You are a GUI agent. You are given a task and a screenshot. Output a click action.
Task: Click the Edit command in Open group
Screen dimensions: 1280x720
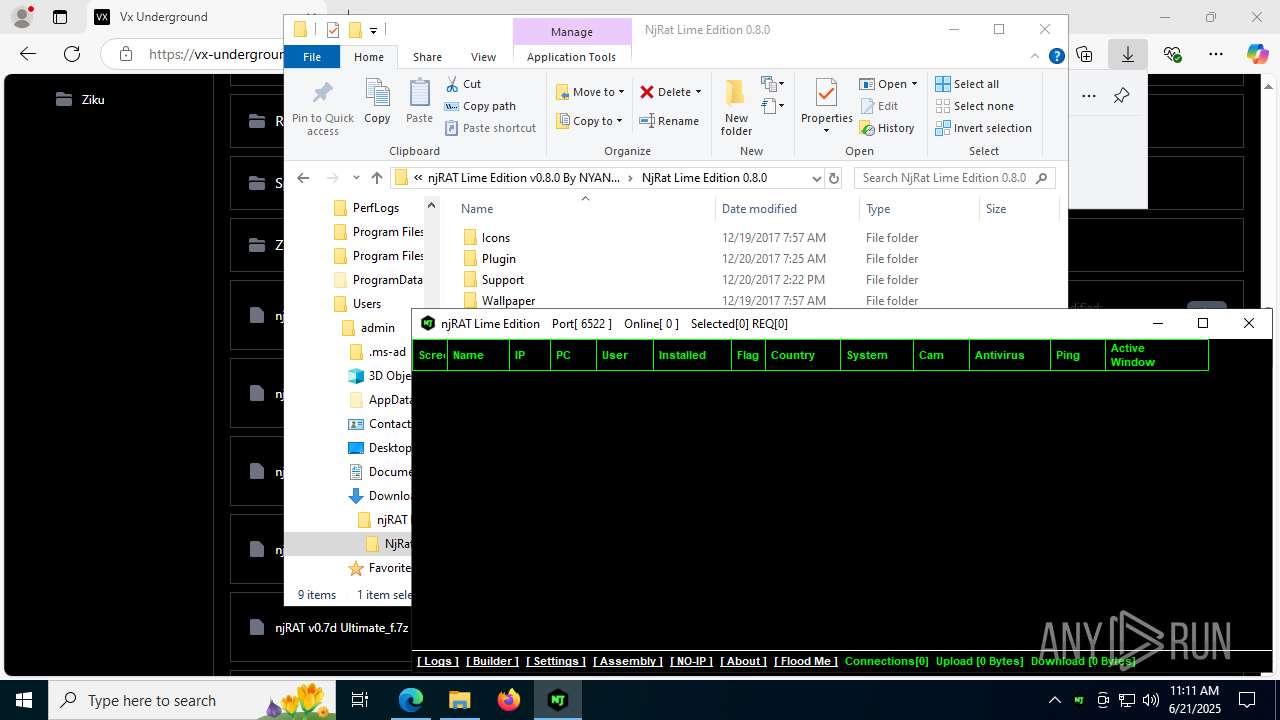pos(878,106)
